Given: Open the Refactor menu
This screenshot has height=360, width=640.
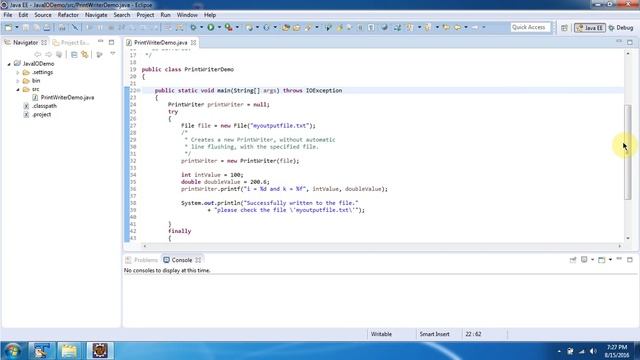Looking at the screenshot, I should point(68,15).
